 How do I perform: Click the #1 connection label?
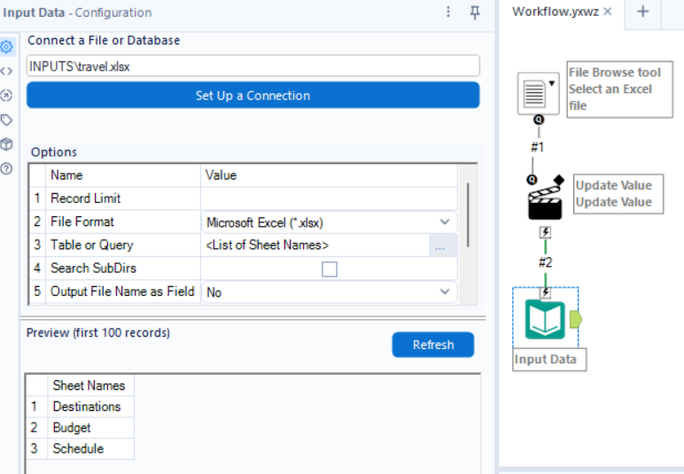click(537, 147)
